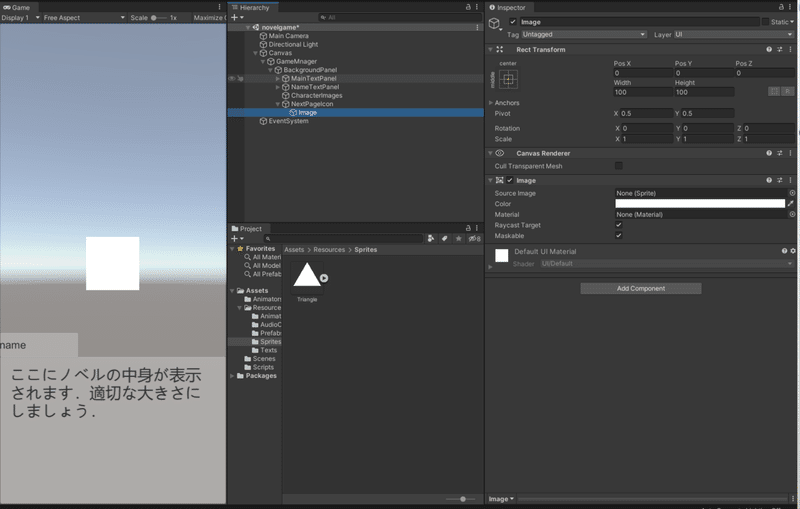Open the Display 1 dropdown
The width and height of the screenshot is (800, 509).
coord(20,17)
